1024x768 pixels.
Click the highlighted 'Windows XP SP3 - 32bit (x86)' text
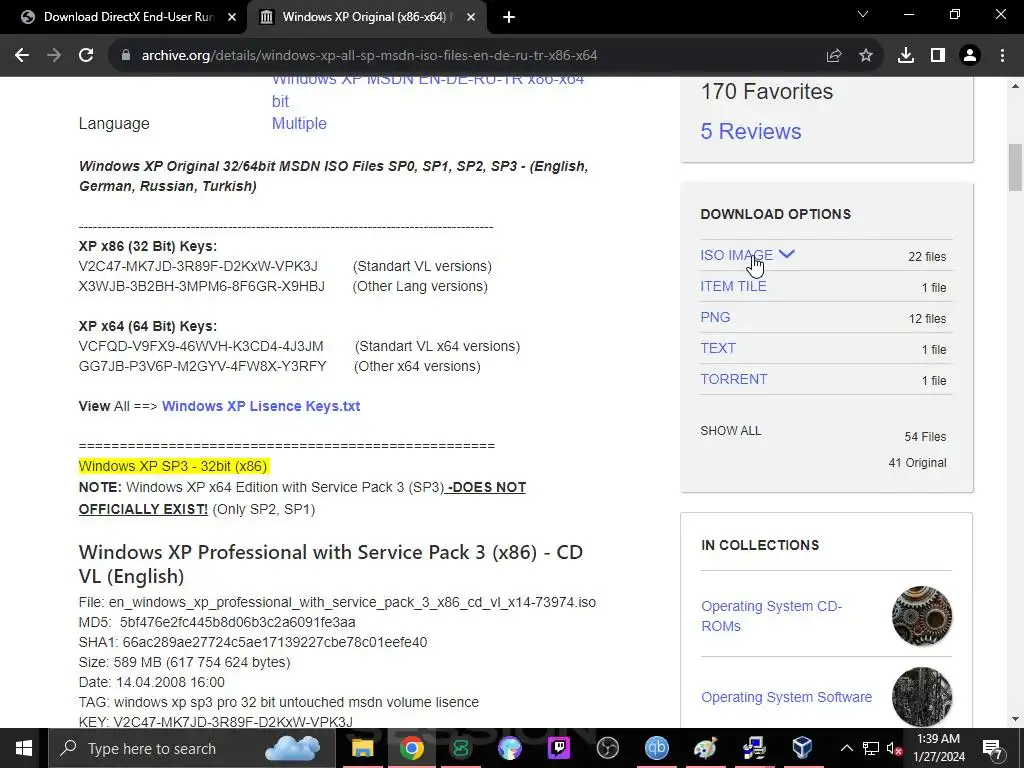click(173, 466)
